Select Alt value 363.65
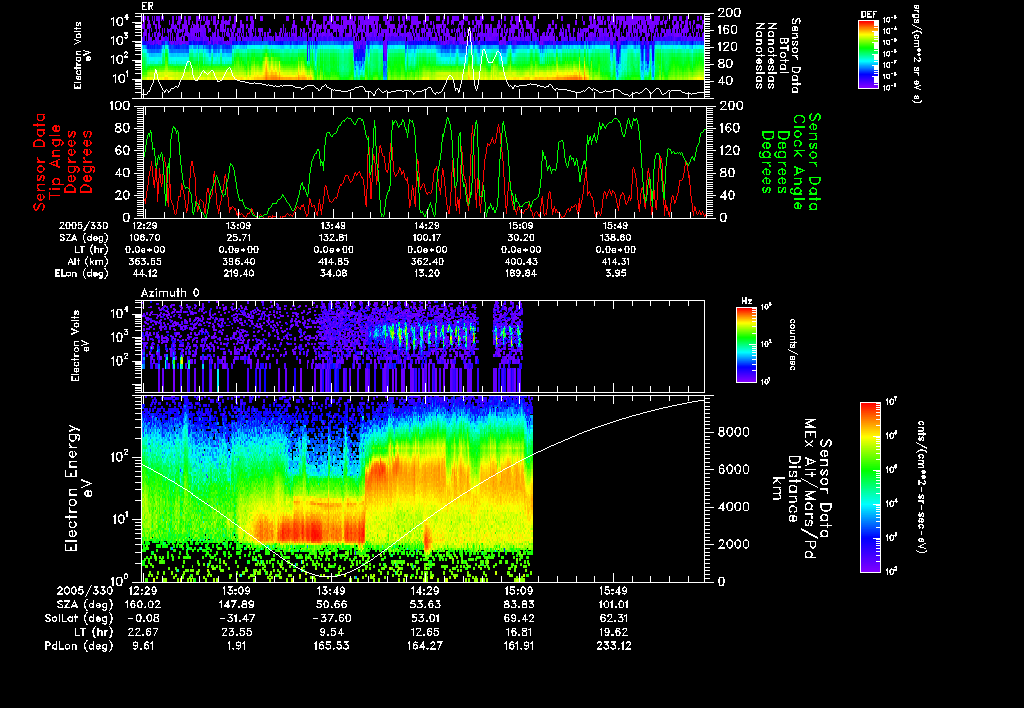1024x708 pixels. point(146,261)
